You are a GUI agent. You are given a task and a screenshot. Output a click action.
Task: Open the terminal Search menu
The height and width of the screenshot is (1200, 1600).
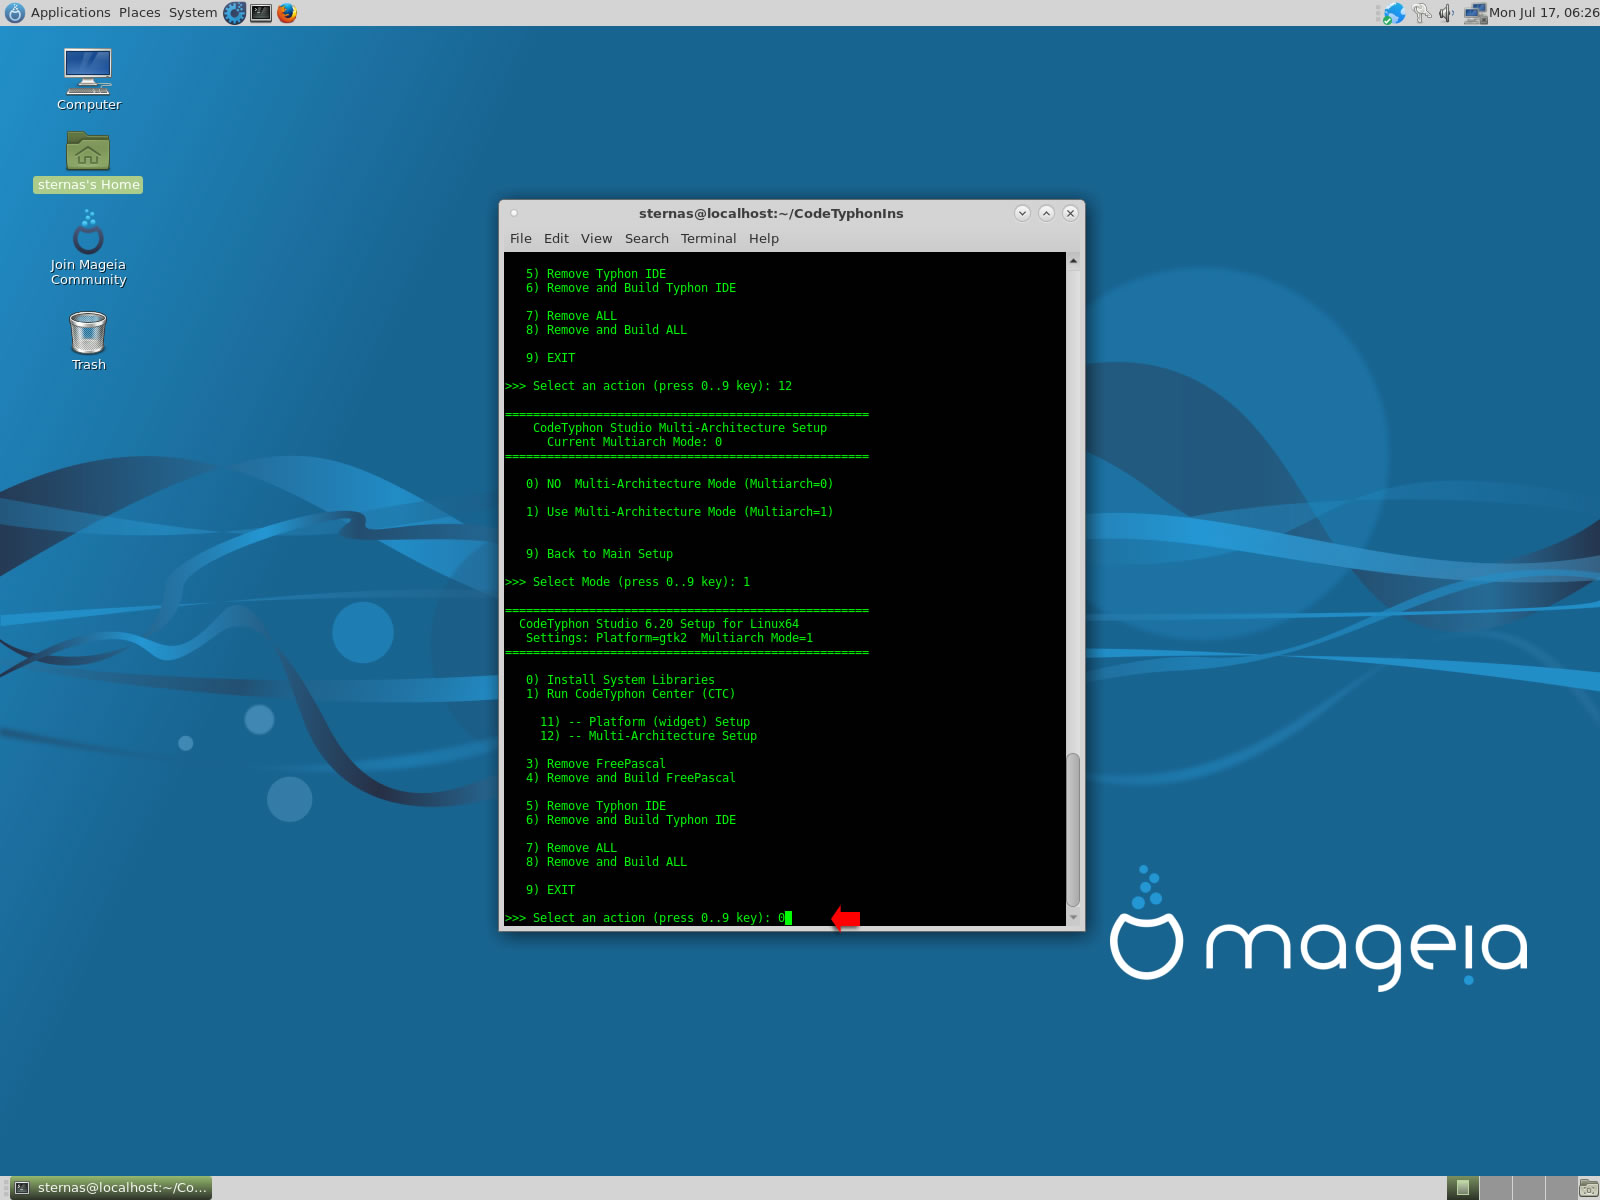pos(646,238)
